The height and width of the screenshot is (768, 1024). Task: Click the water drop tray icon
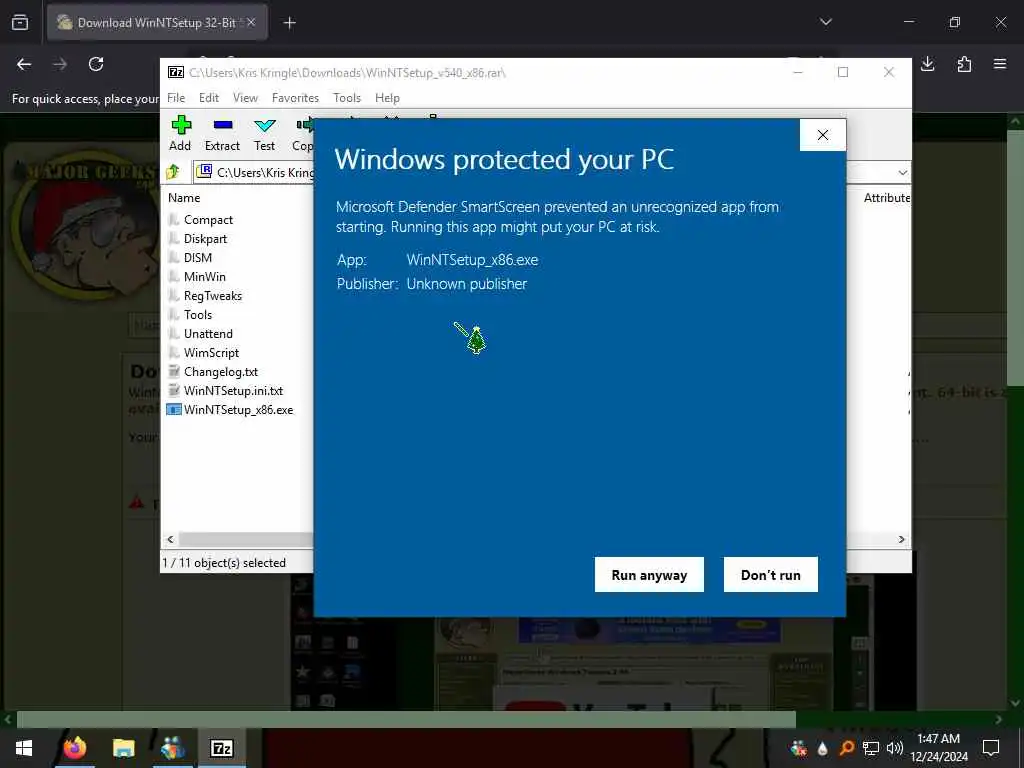click(822, 748)
